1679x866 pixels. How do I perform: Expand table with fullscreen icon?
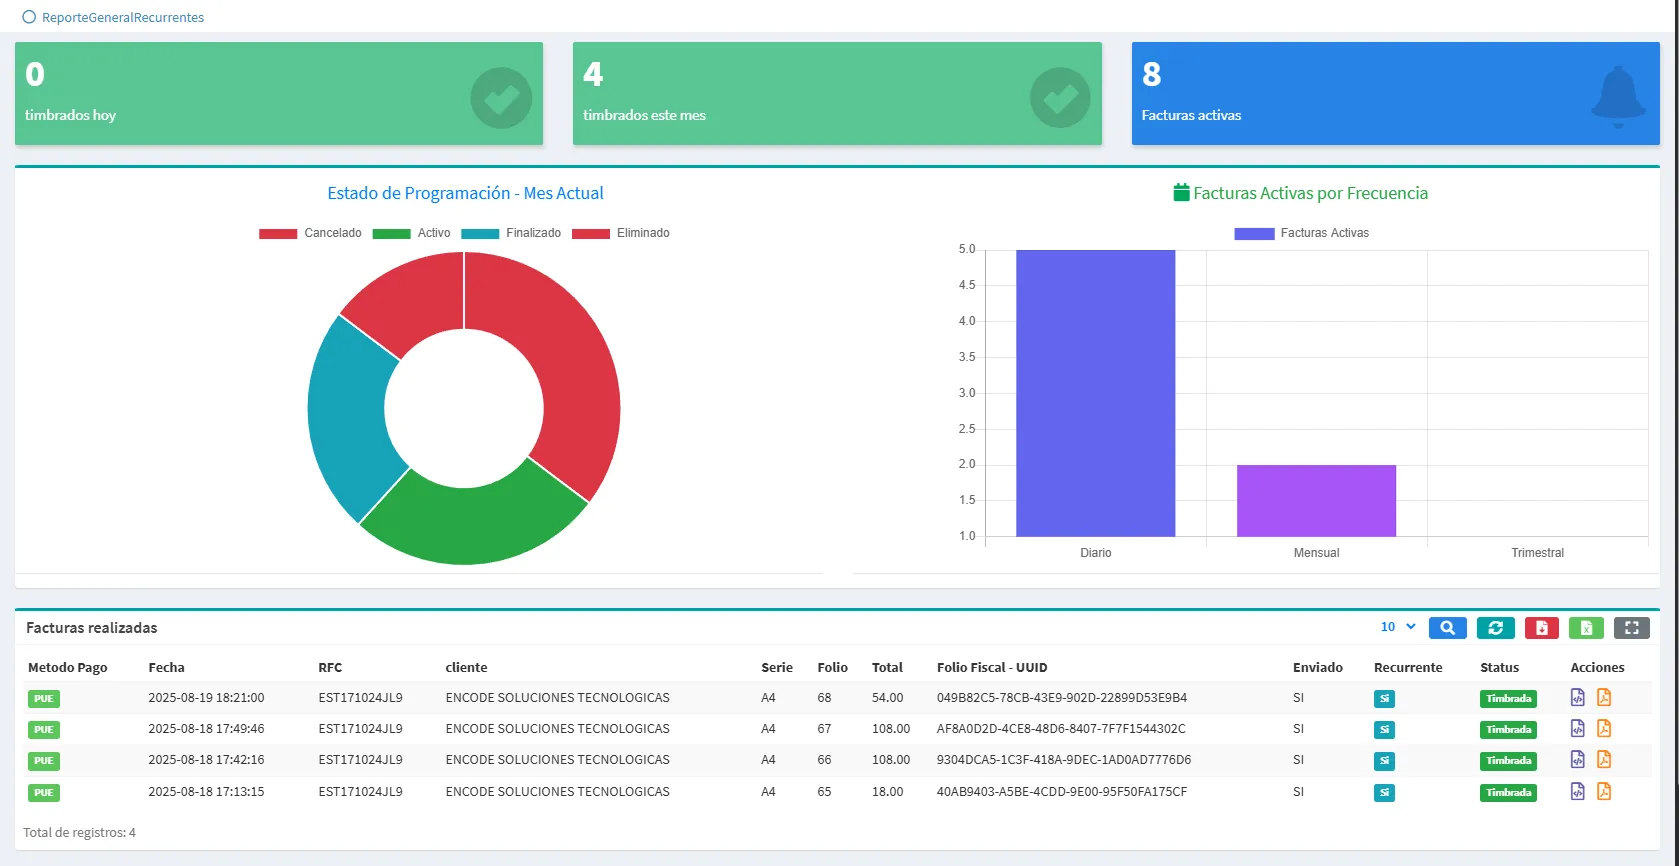(1631, 628)
